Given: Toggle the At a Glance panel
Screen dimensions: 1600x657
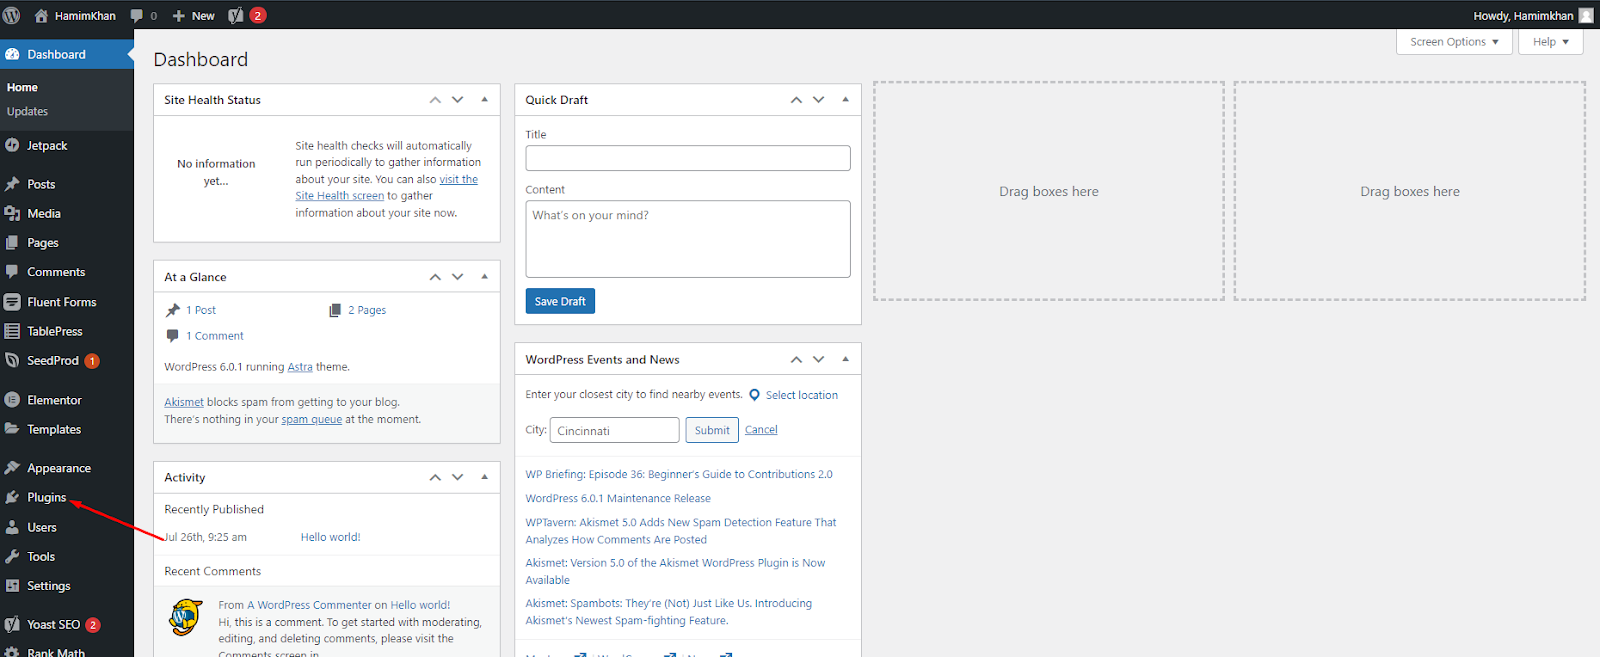Looking at the screenshot, I should click(x=484, y=277).
